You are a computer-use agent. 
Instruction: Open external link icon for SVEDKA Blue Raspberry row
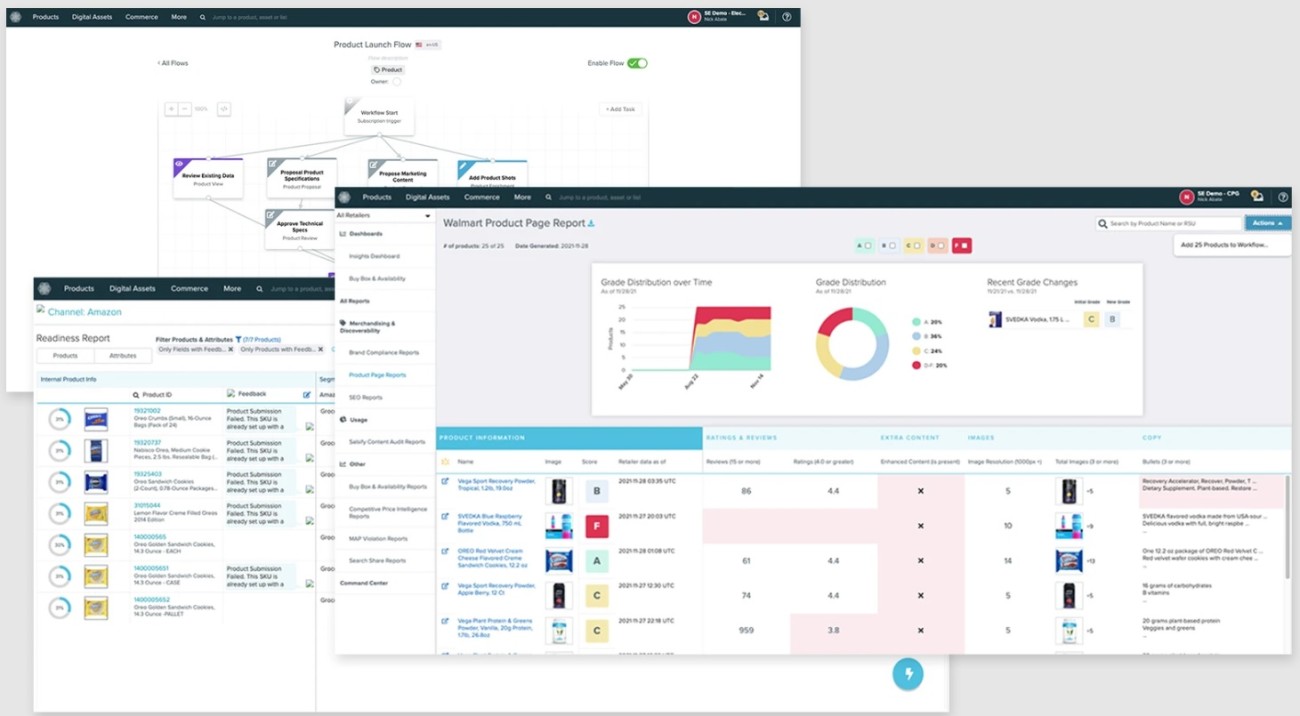[445, 517]
